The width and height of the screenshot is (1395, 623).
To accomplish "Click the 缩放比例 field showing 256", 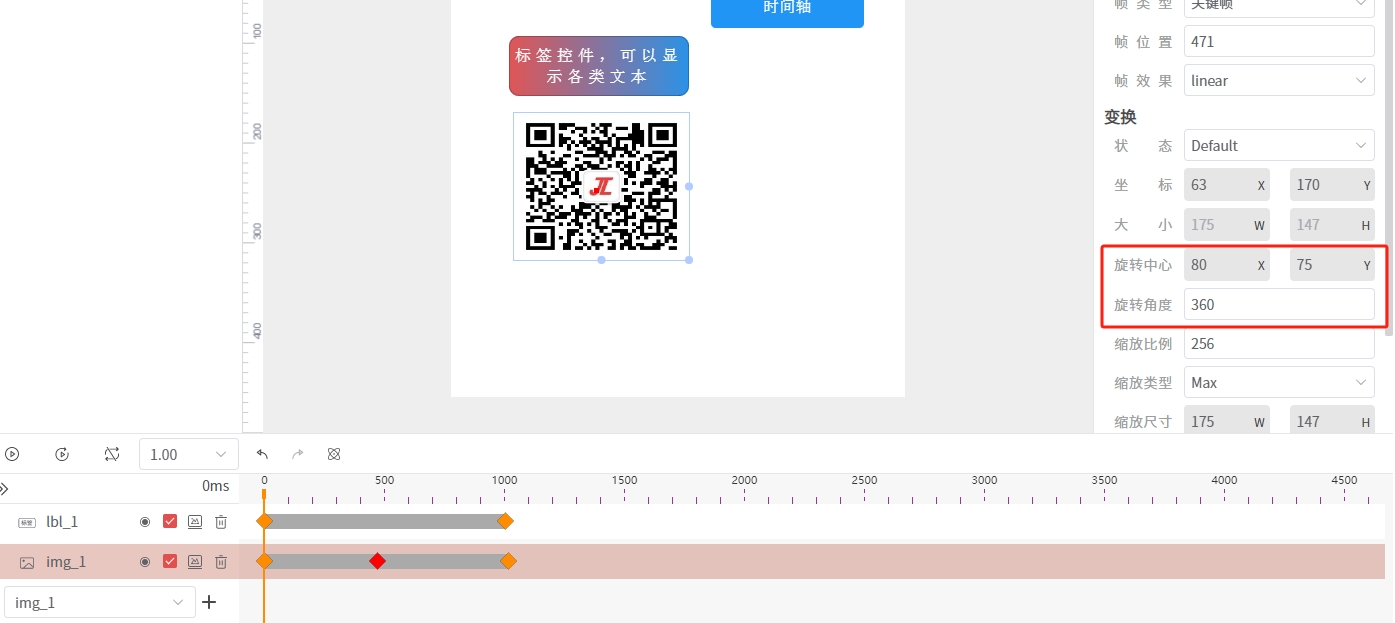I will [x=1279, y=344].
